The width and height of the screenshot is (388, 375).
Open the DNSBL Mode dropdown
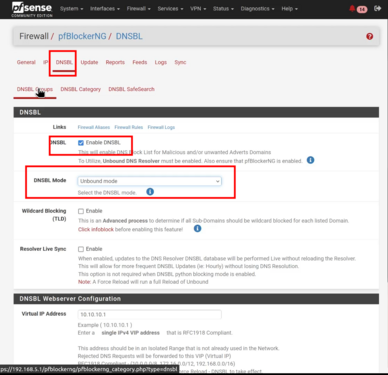(149, 181)
